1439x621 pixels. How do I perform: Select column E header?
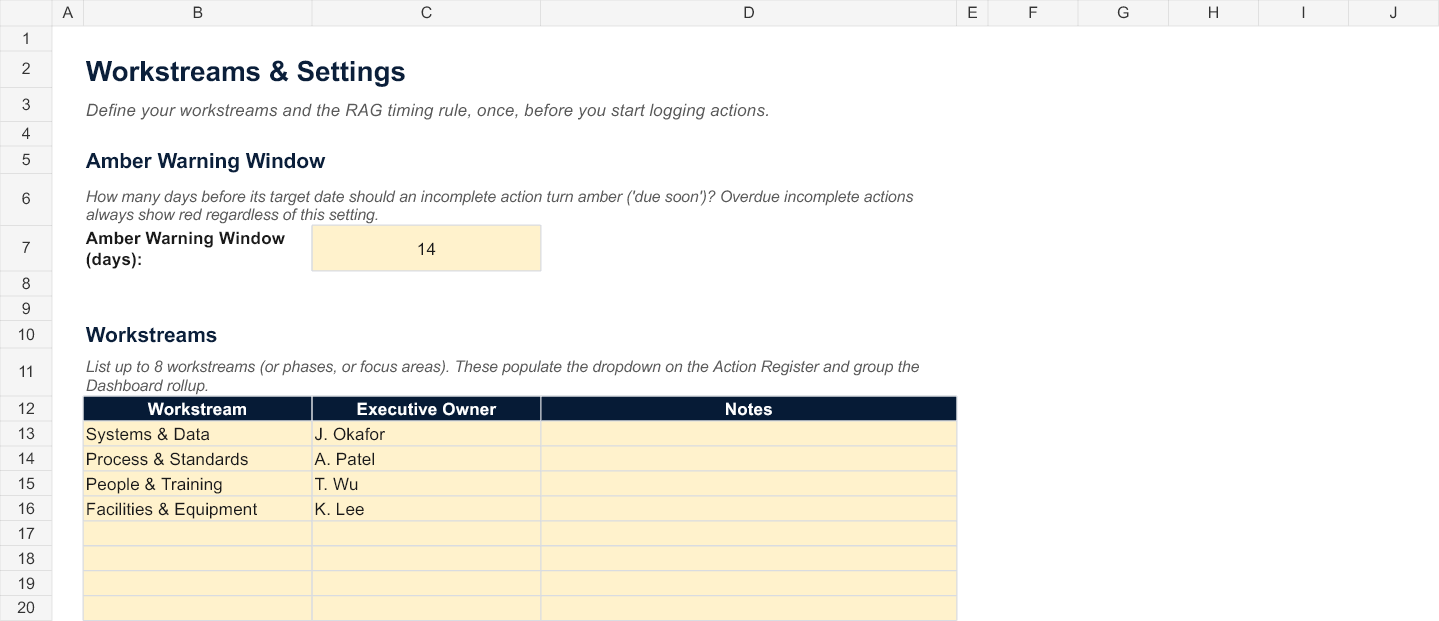(x=972, y=13)
